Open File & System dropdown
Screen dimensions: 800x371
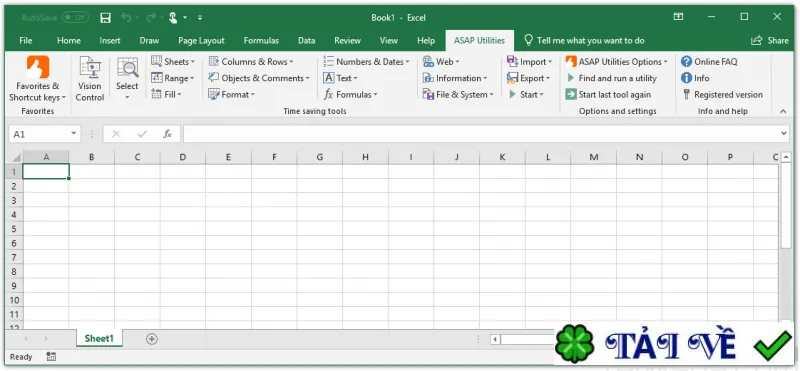point(458,94)
